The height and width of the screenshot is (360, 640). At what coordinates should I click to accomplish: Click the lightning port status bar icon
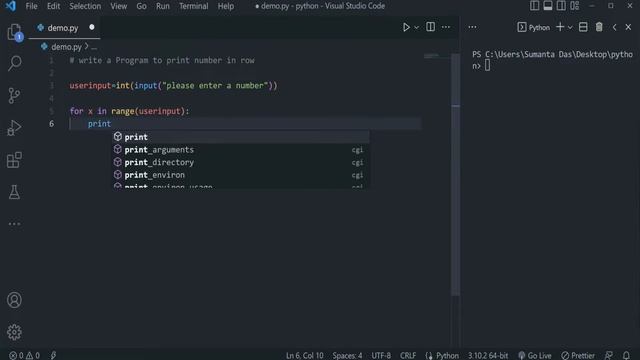coord(53,356)
